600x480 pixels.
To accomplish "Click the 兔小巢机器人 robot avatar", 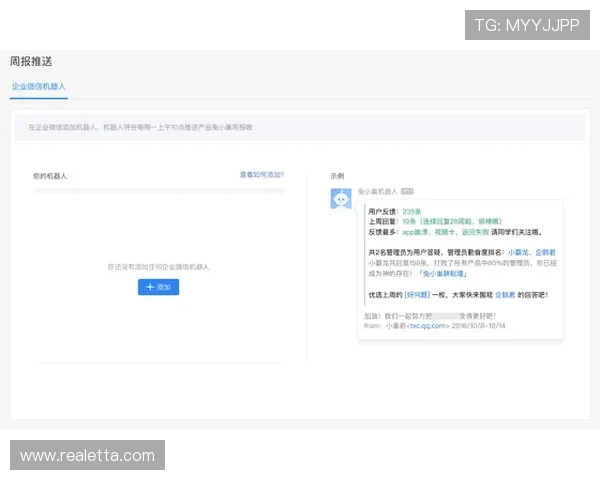I will (x=341, y=199).
